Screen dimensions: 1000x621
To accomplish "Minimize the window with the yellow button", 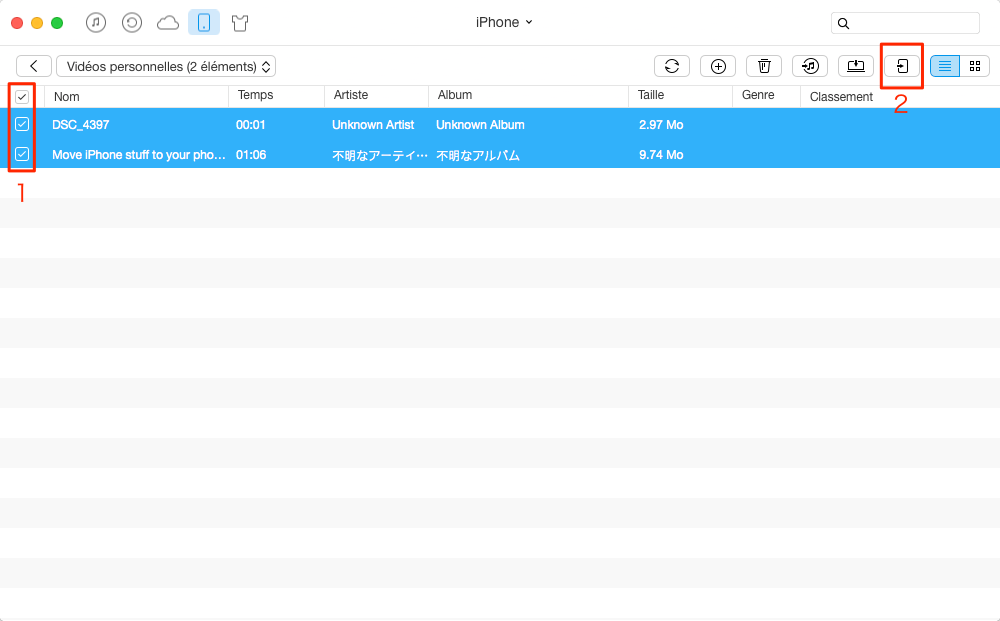I will coord(37,23).
